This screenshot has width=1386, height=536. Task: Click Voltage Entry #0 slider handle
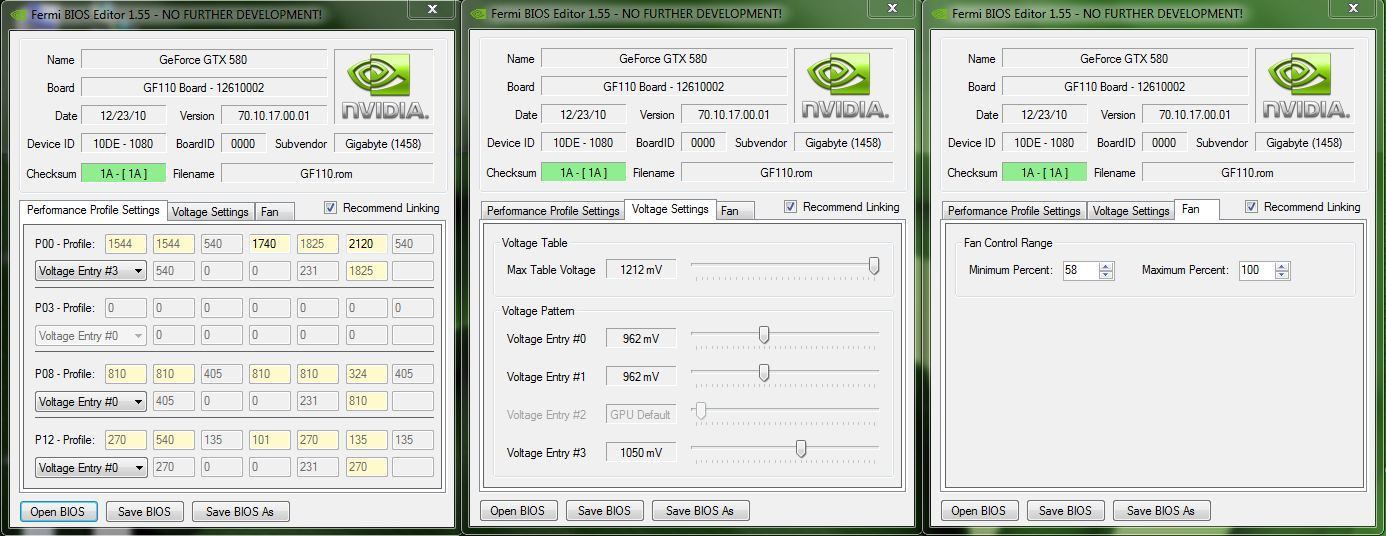click(x=764, y=335)
